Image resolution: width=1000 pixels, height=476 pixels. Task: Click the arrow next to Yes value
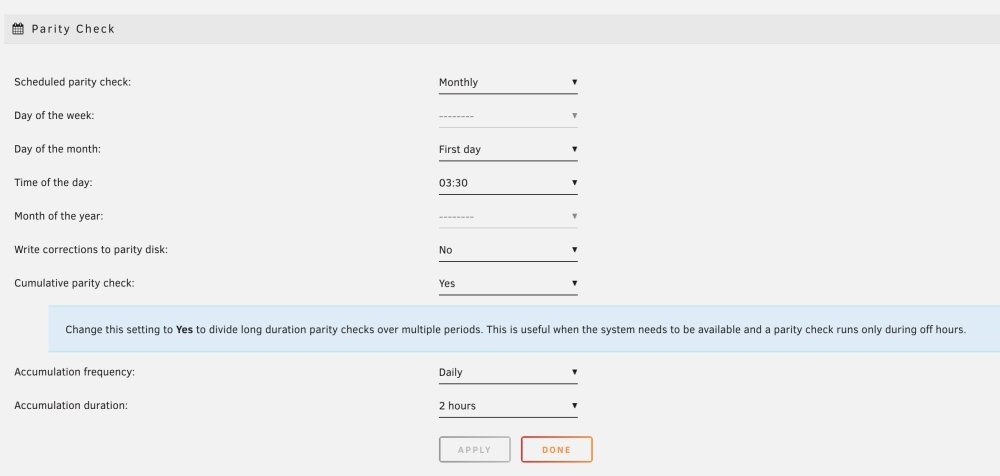click(574, 283)
